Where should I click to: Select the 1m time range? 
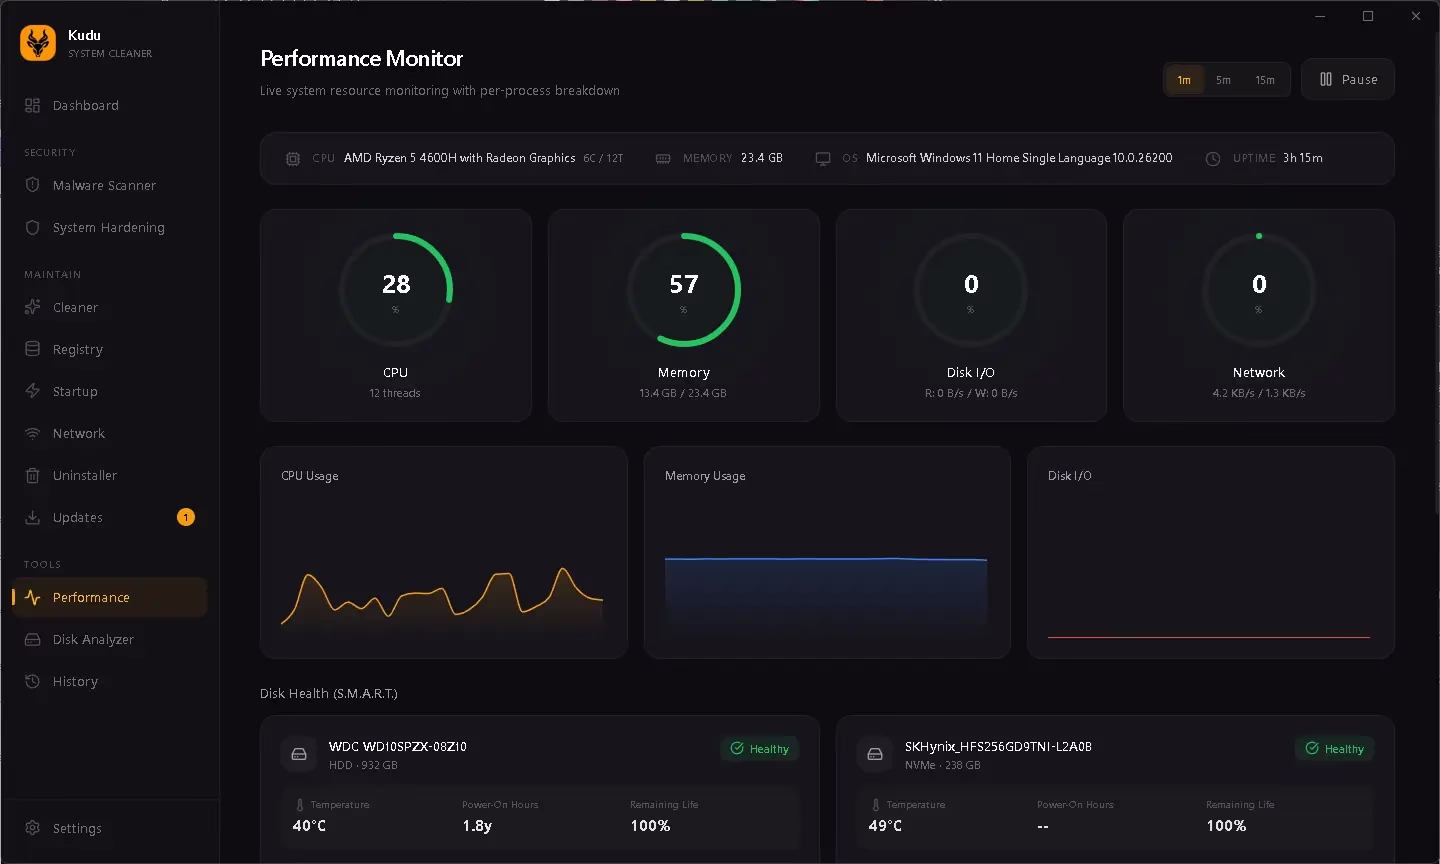pos(1184,80)
